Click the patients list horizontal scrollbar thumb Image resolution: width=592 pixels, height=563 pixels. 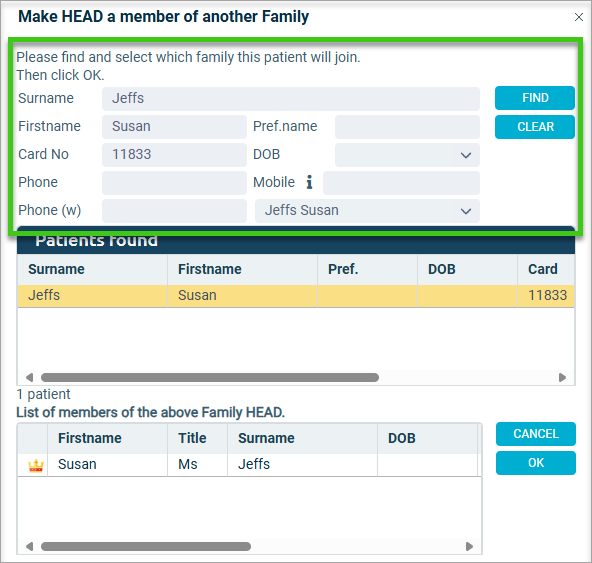pyautogui.click(x=210, y=377)
